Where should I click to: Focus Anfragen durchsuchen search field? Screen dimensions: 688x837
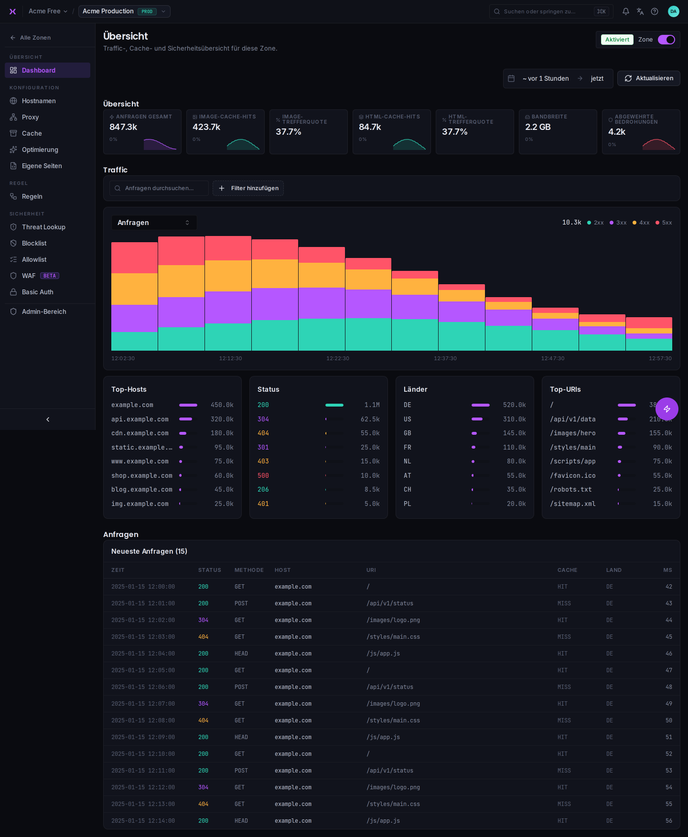click(x=159, y=188)
